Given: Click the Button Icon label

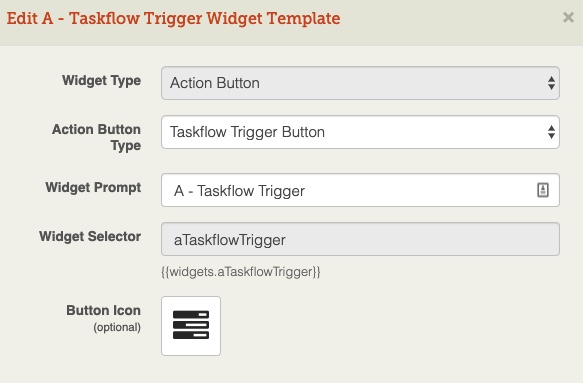Looking at the screenshot, I should click(104, 310).
